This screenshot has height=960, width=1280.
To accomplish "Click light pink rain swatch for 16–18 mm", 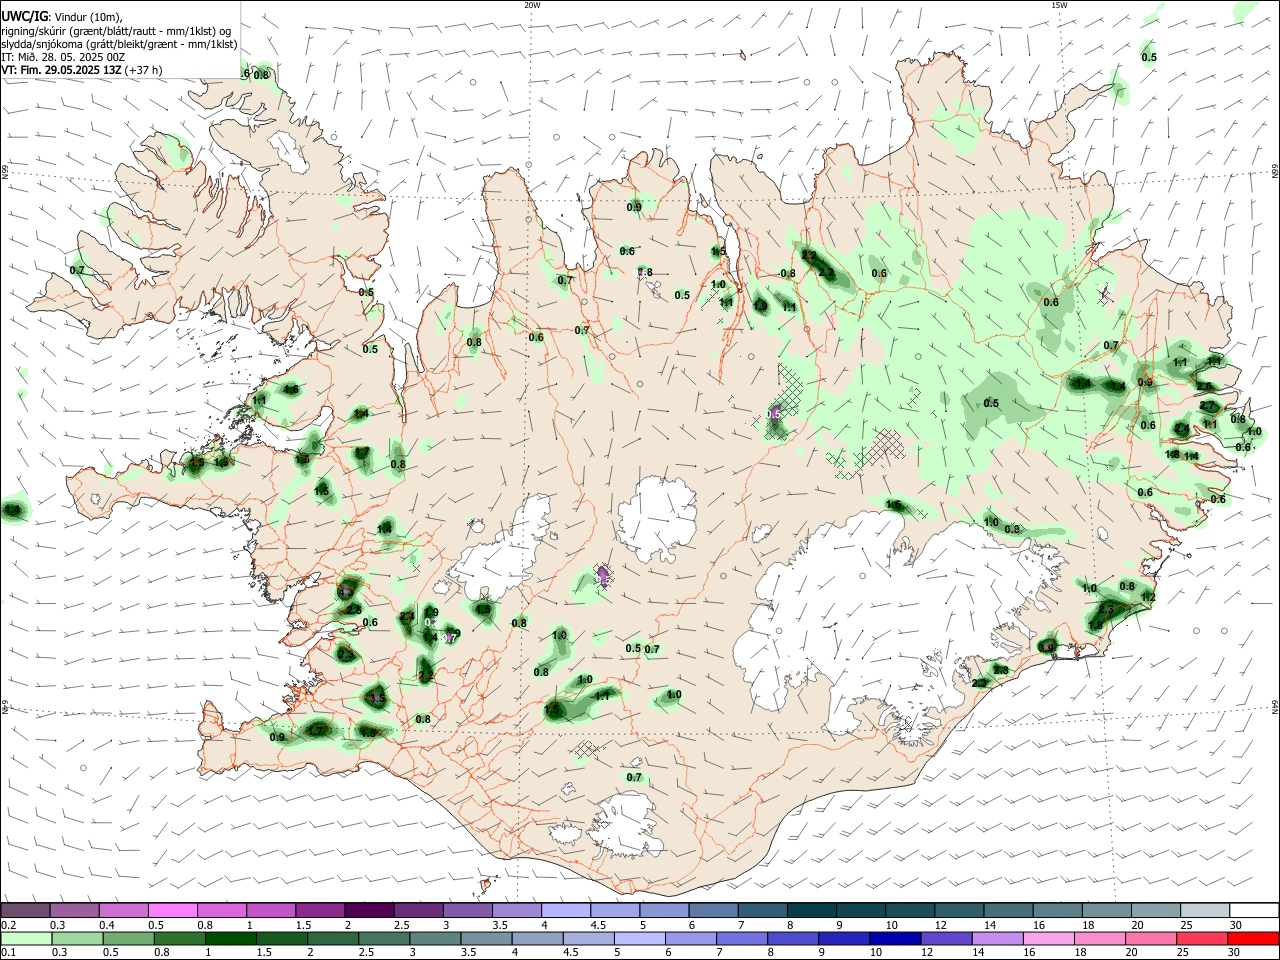I will coord(1049,938).
